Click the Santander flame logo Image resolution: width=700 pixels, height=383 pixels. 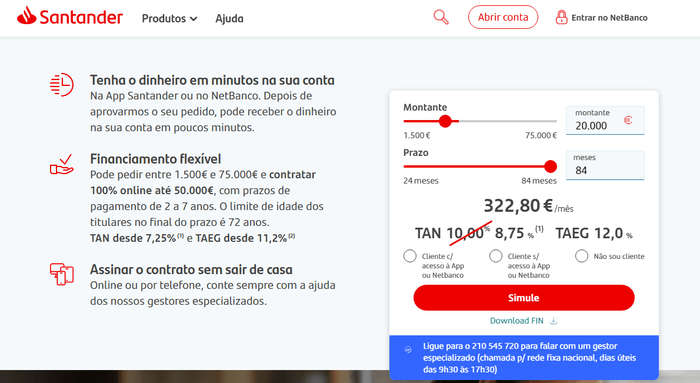(x=27, y=16)
